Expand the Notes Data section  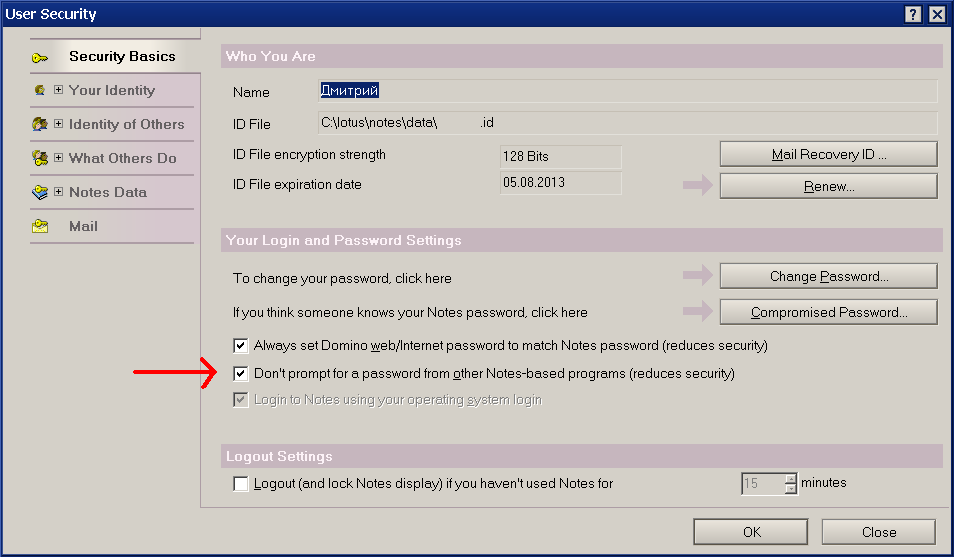[58, 192]
